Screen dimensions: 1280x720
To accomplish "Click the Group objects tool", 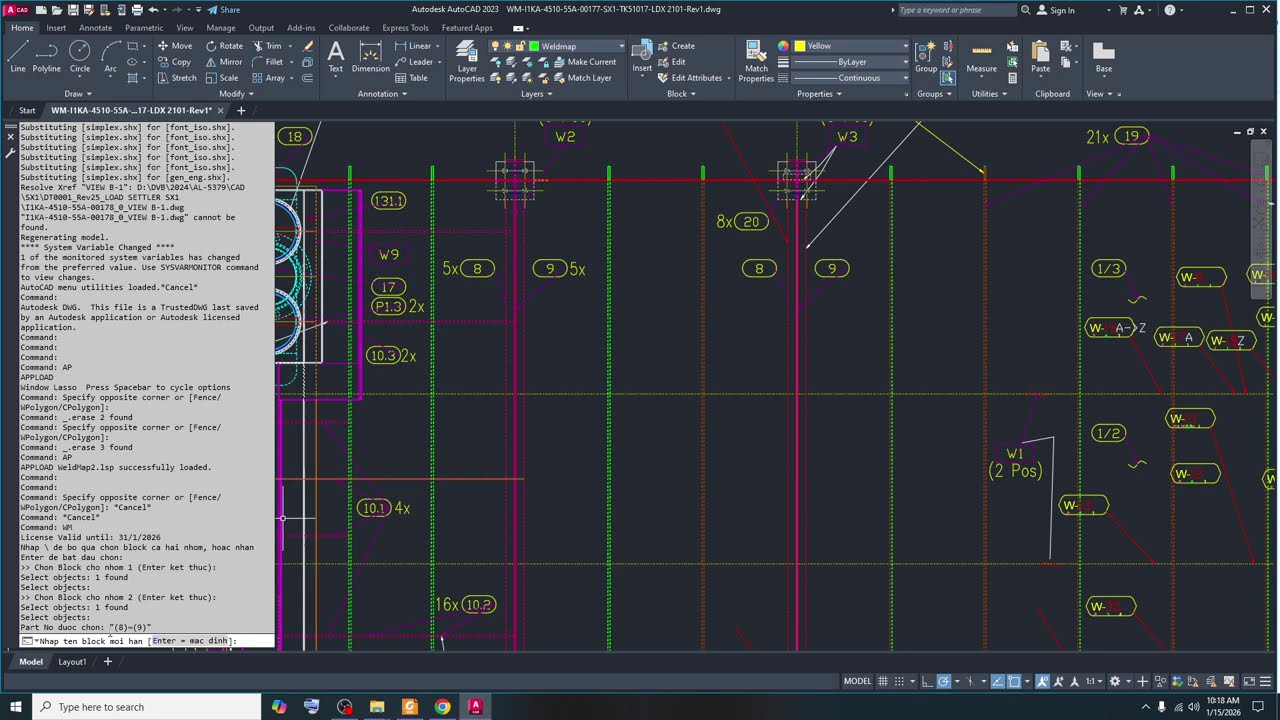I will click(926, 56).
